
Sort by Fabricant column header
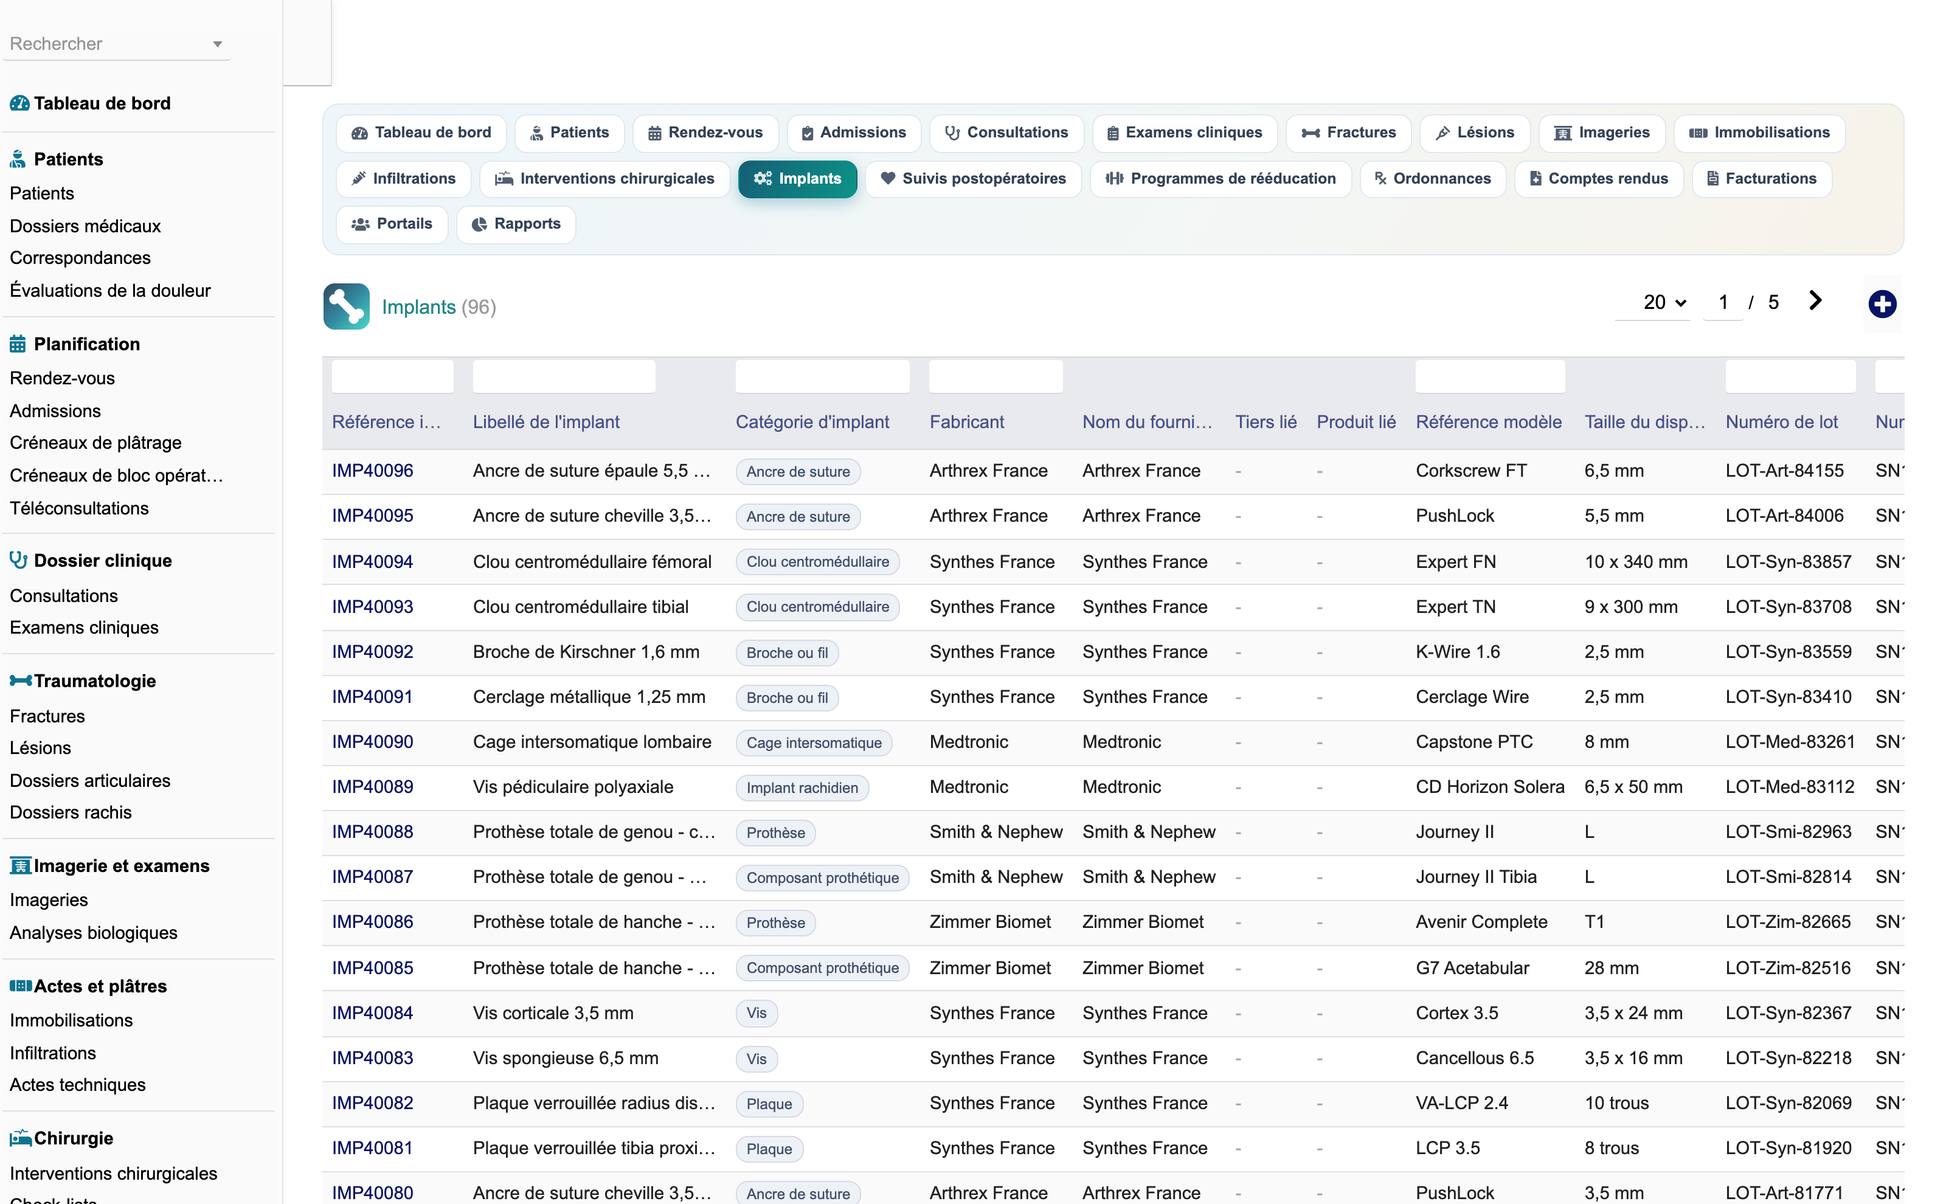(967, 422)
